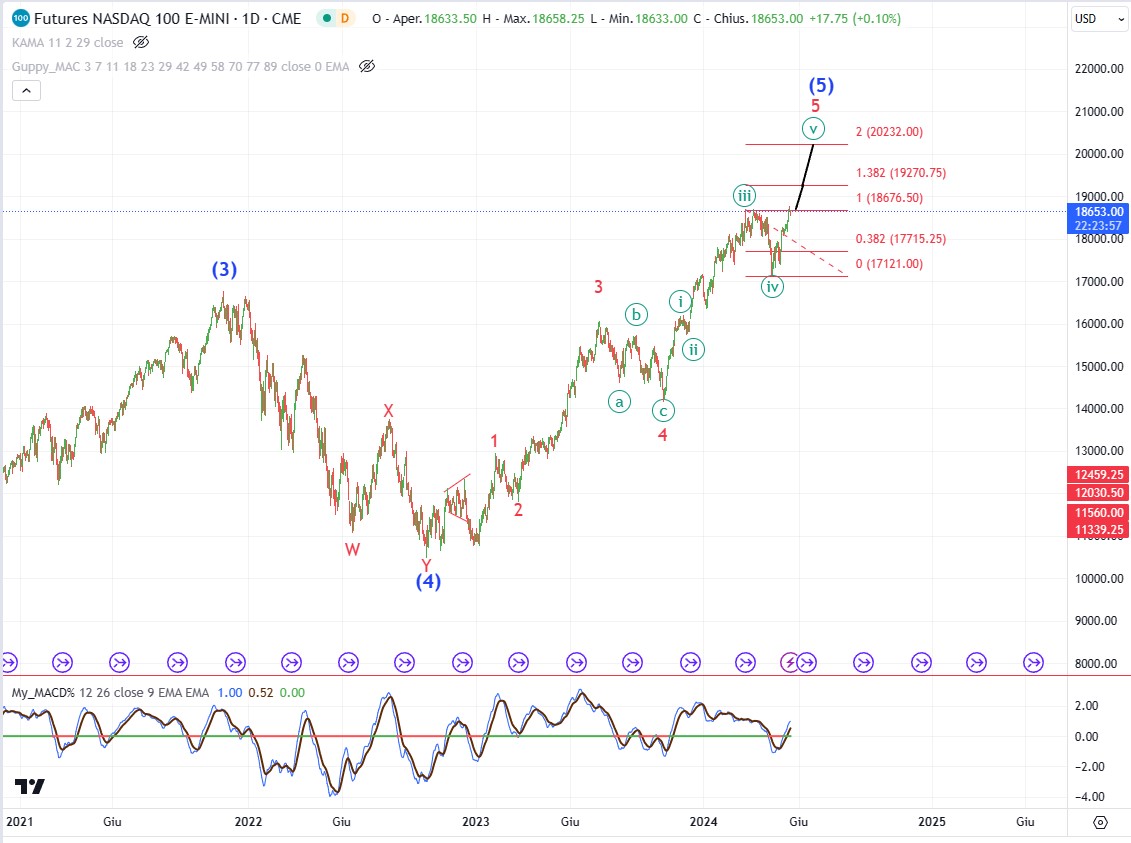The height and width of the screenshot is (843, 1131).
Task: Click the red 12459.25 price label
Action: click(x=1098, y=475)
